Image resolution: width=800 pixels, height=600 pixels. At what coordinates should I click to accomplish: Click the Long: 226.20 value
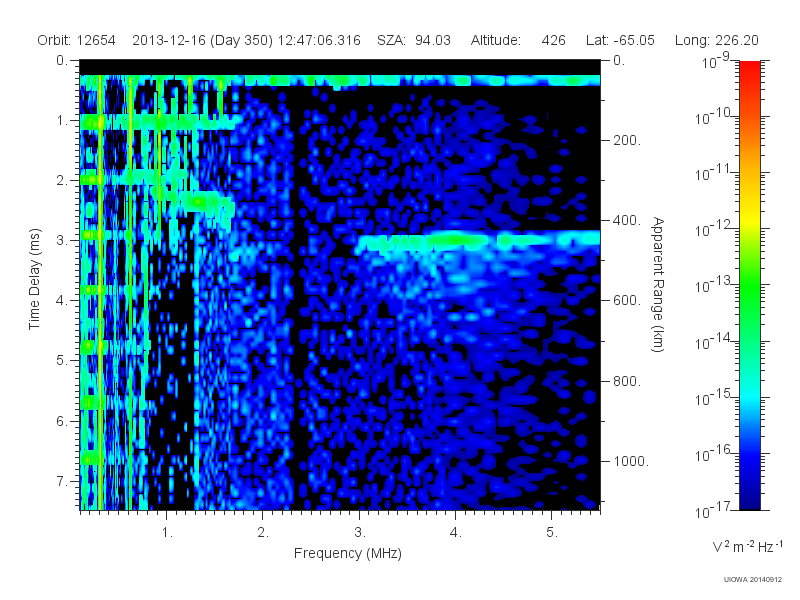[x=716, y=40]
